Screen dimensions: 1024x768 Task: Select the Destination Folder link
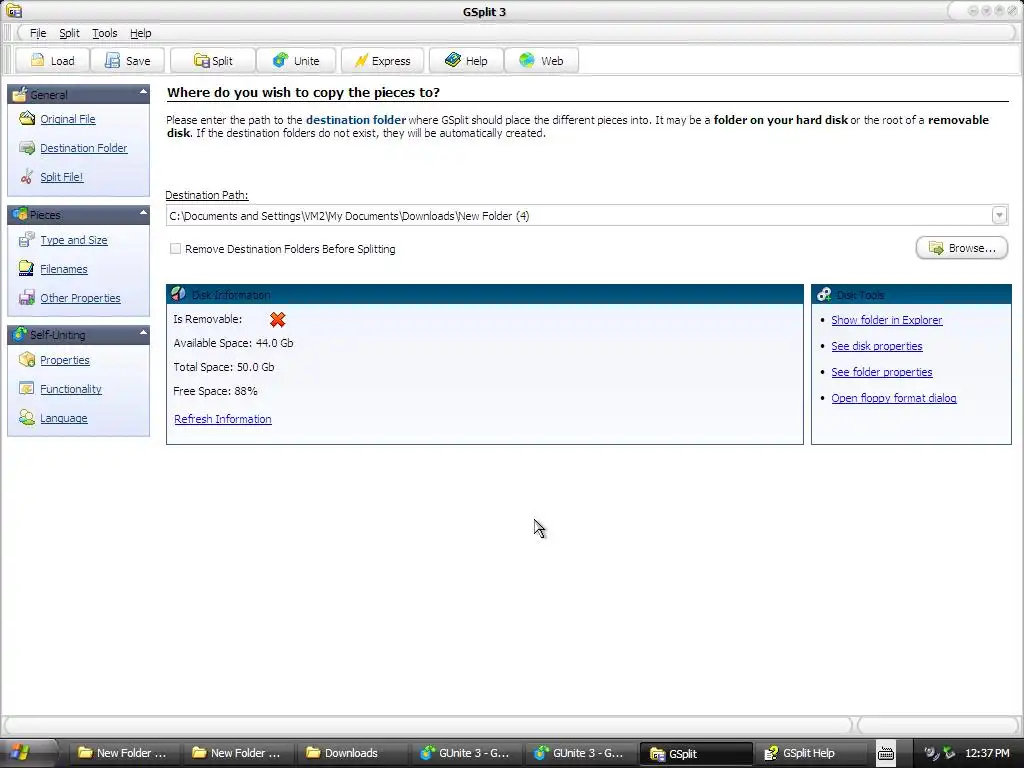[x=84, y=148]
